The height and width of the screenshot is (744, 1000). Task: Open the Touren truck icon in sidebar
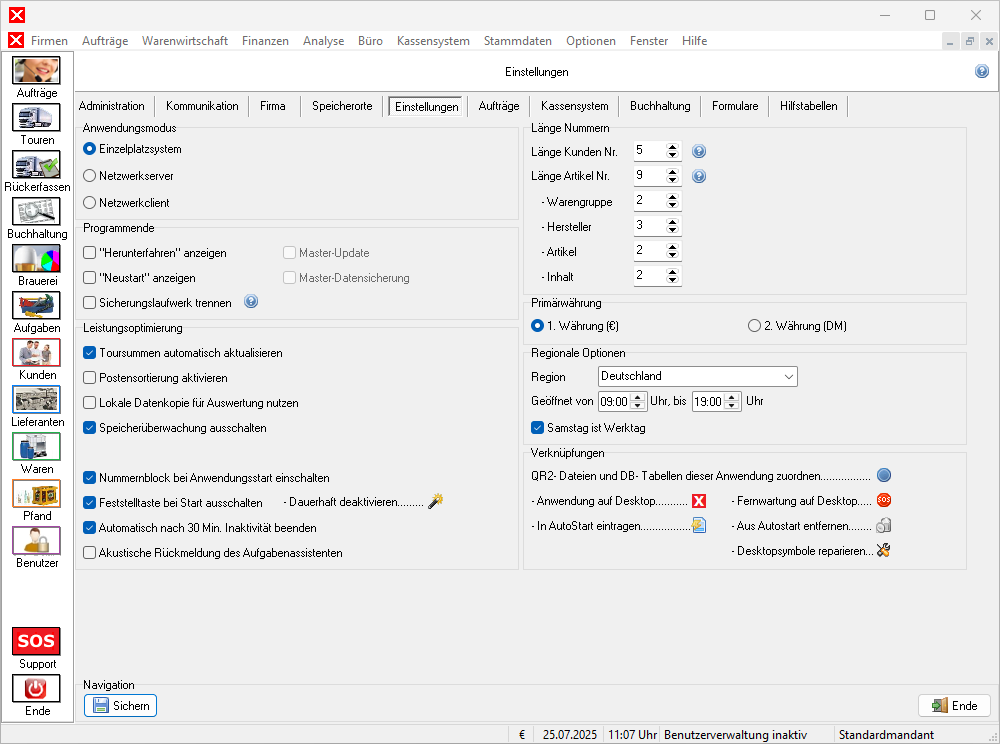pos(36,118)
